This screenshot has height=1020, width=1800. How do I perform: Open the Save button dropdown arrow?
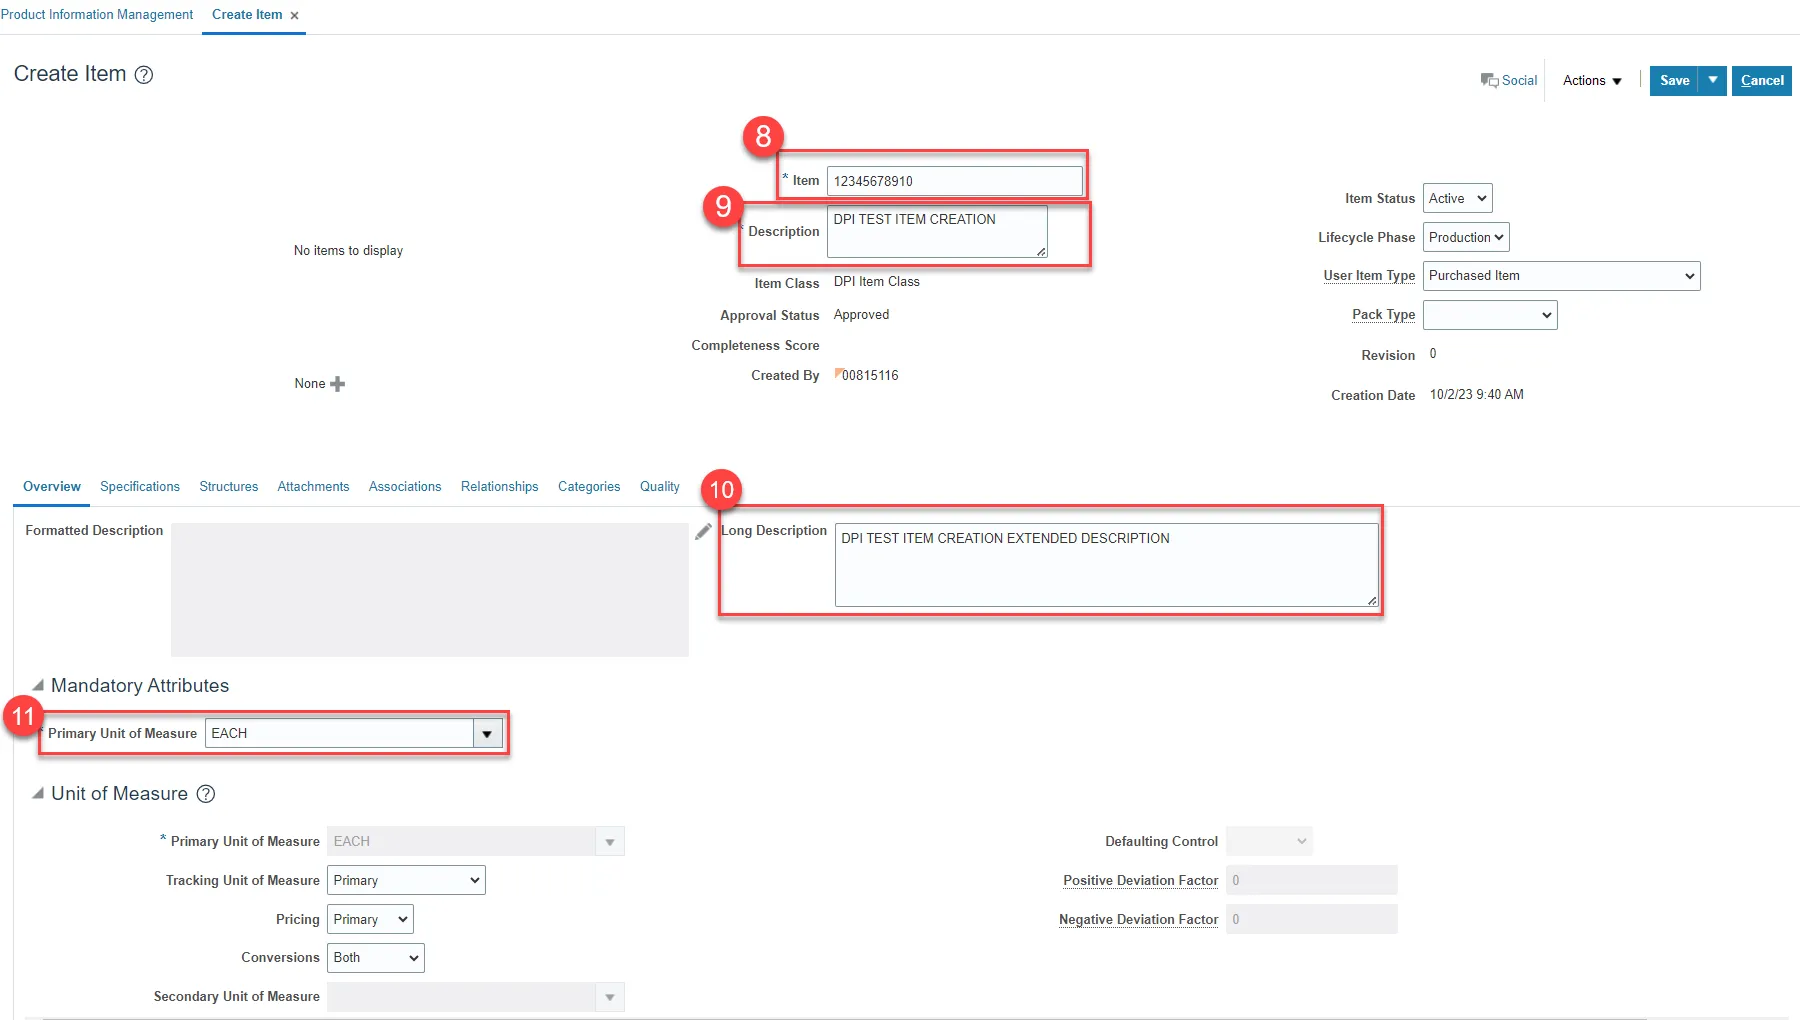(x=1713, y=81)
